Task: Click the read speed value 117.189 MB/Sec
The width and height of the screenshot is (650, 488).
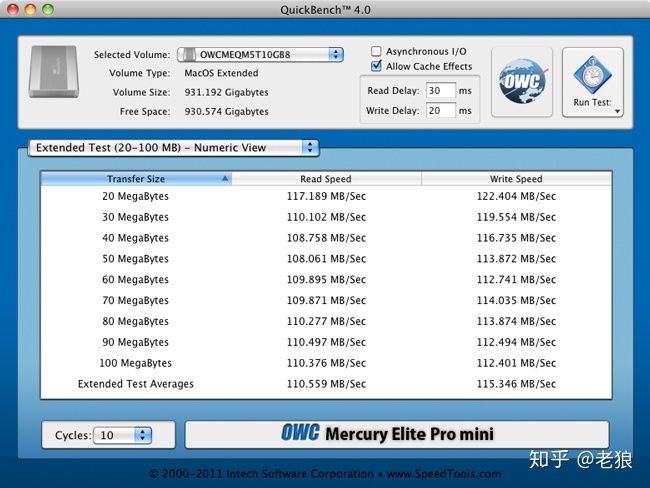Action: 326,196
